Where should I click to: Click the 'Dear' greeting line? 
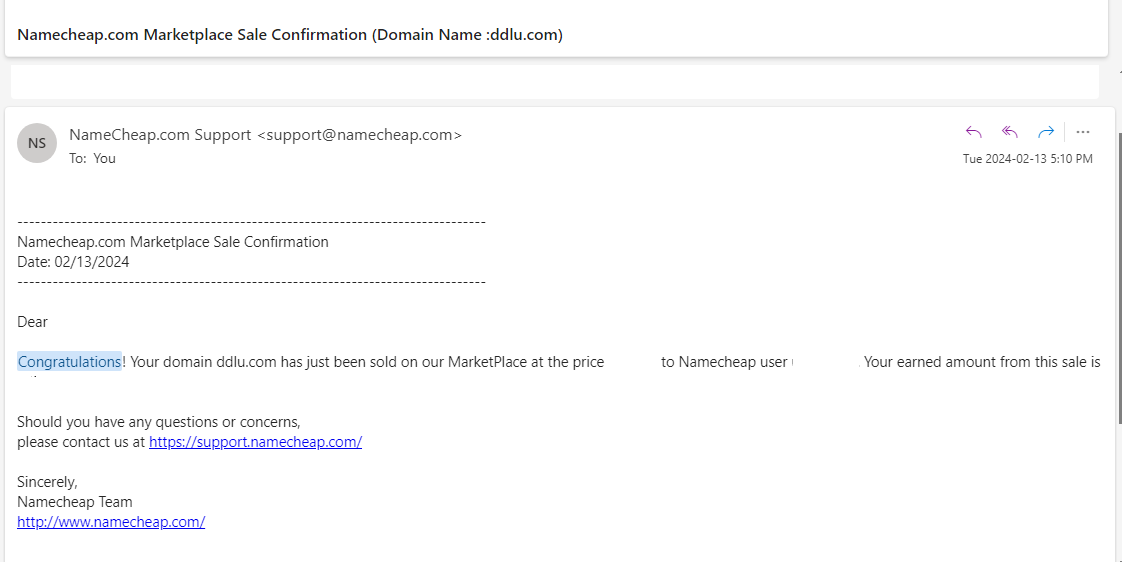[x=32, y=322]
